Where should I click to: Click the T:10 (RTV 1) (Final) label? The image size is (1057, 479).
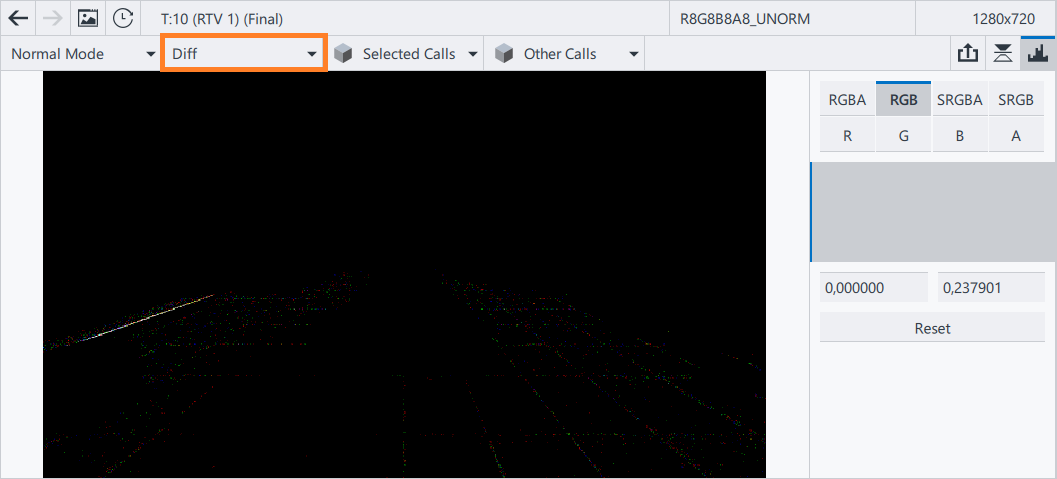click(222, 19)
